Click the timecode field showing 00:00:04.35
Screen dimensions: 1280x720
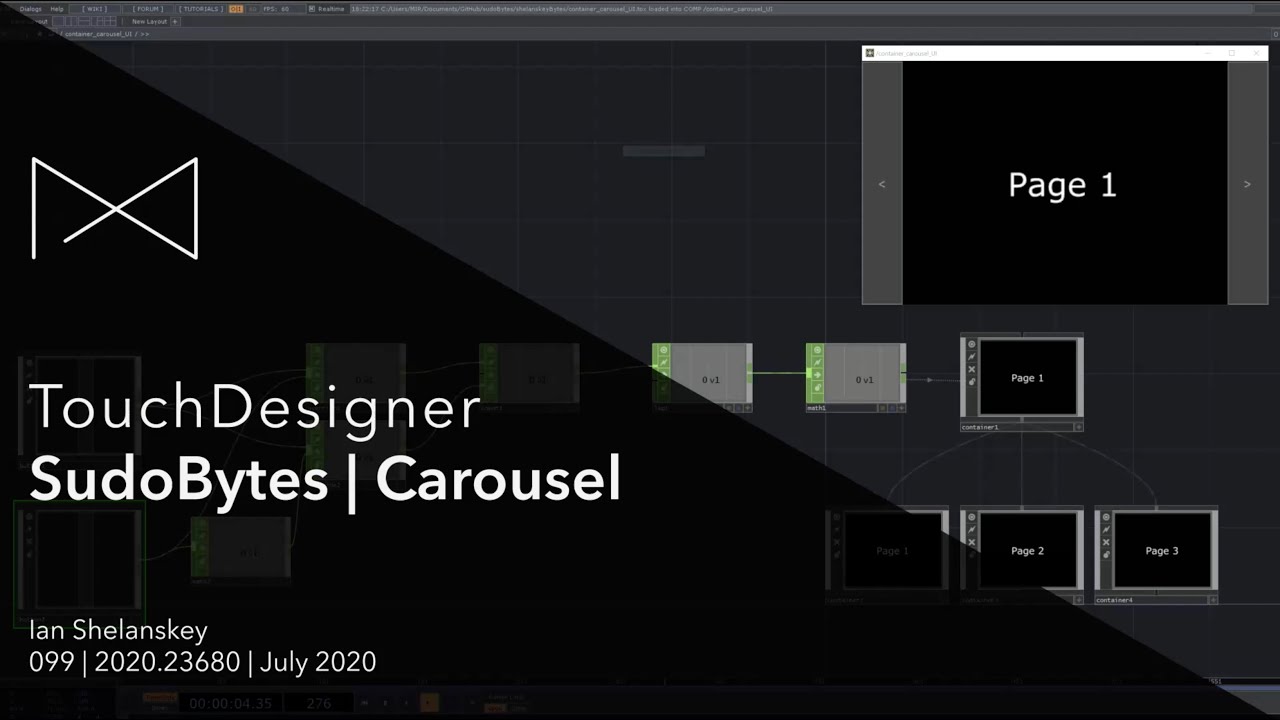coord(230,703)
